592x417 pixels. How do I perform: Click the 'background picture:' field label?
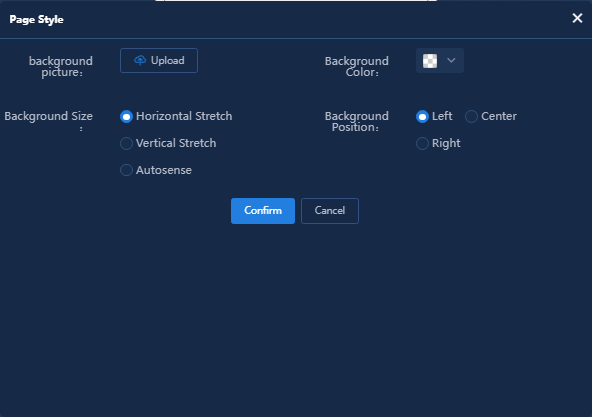click(x=61, y=66)
